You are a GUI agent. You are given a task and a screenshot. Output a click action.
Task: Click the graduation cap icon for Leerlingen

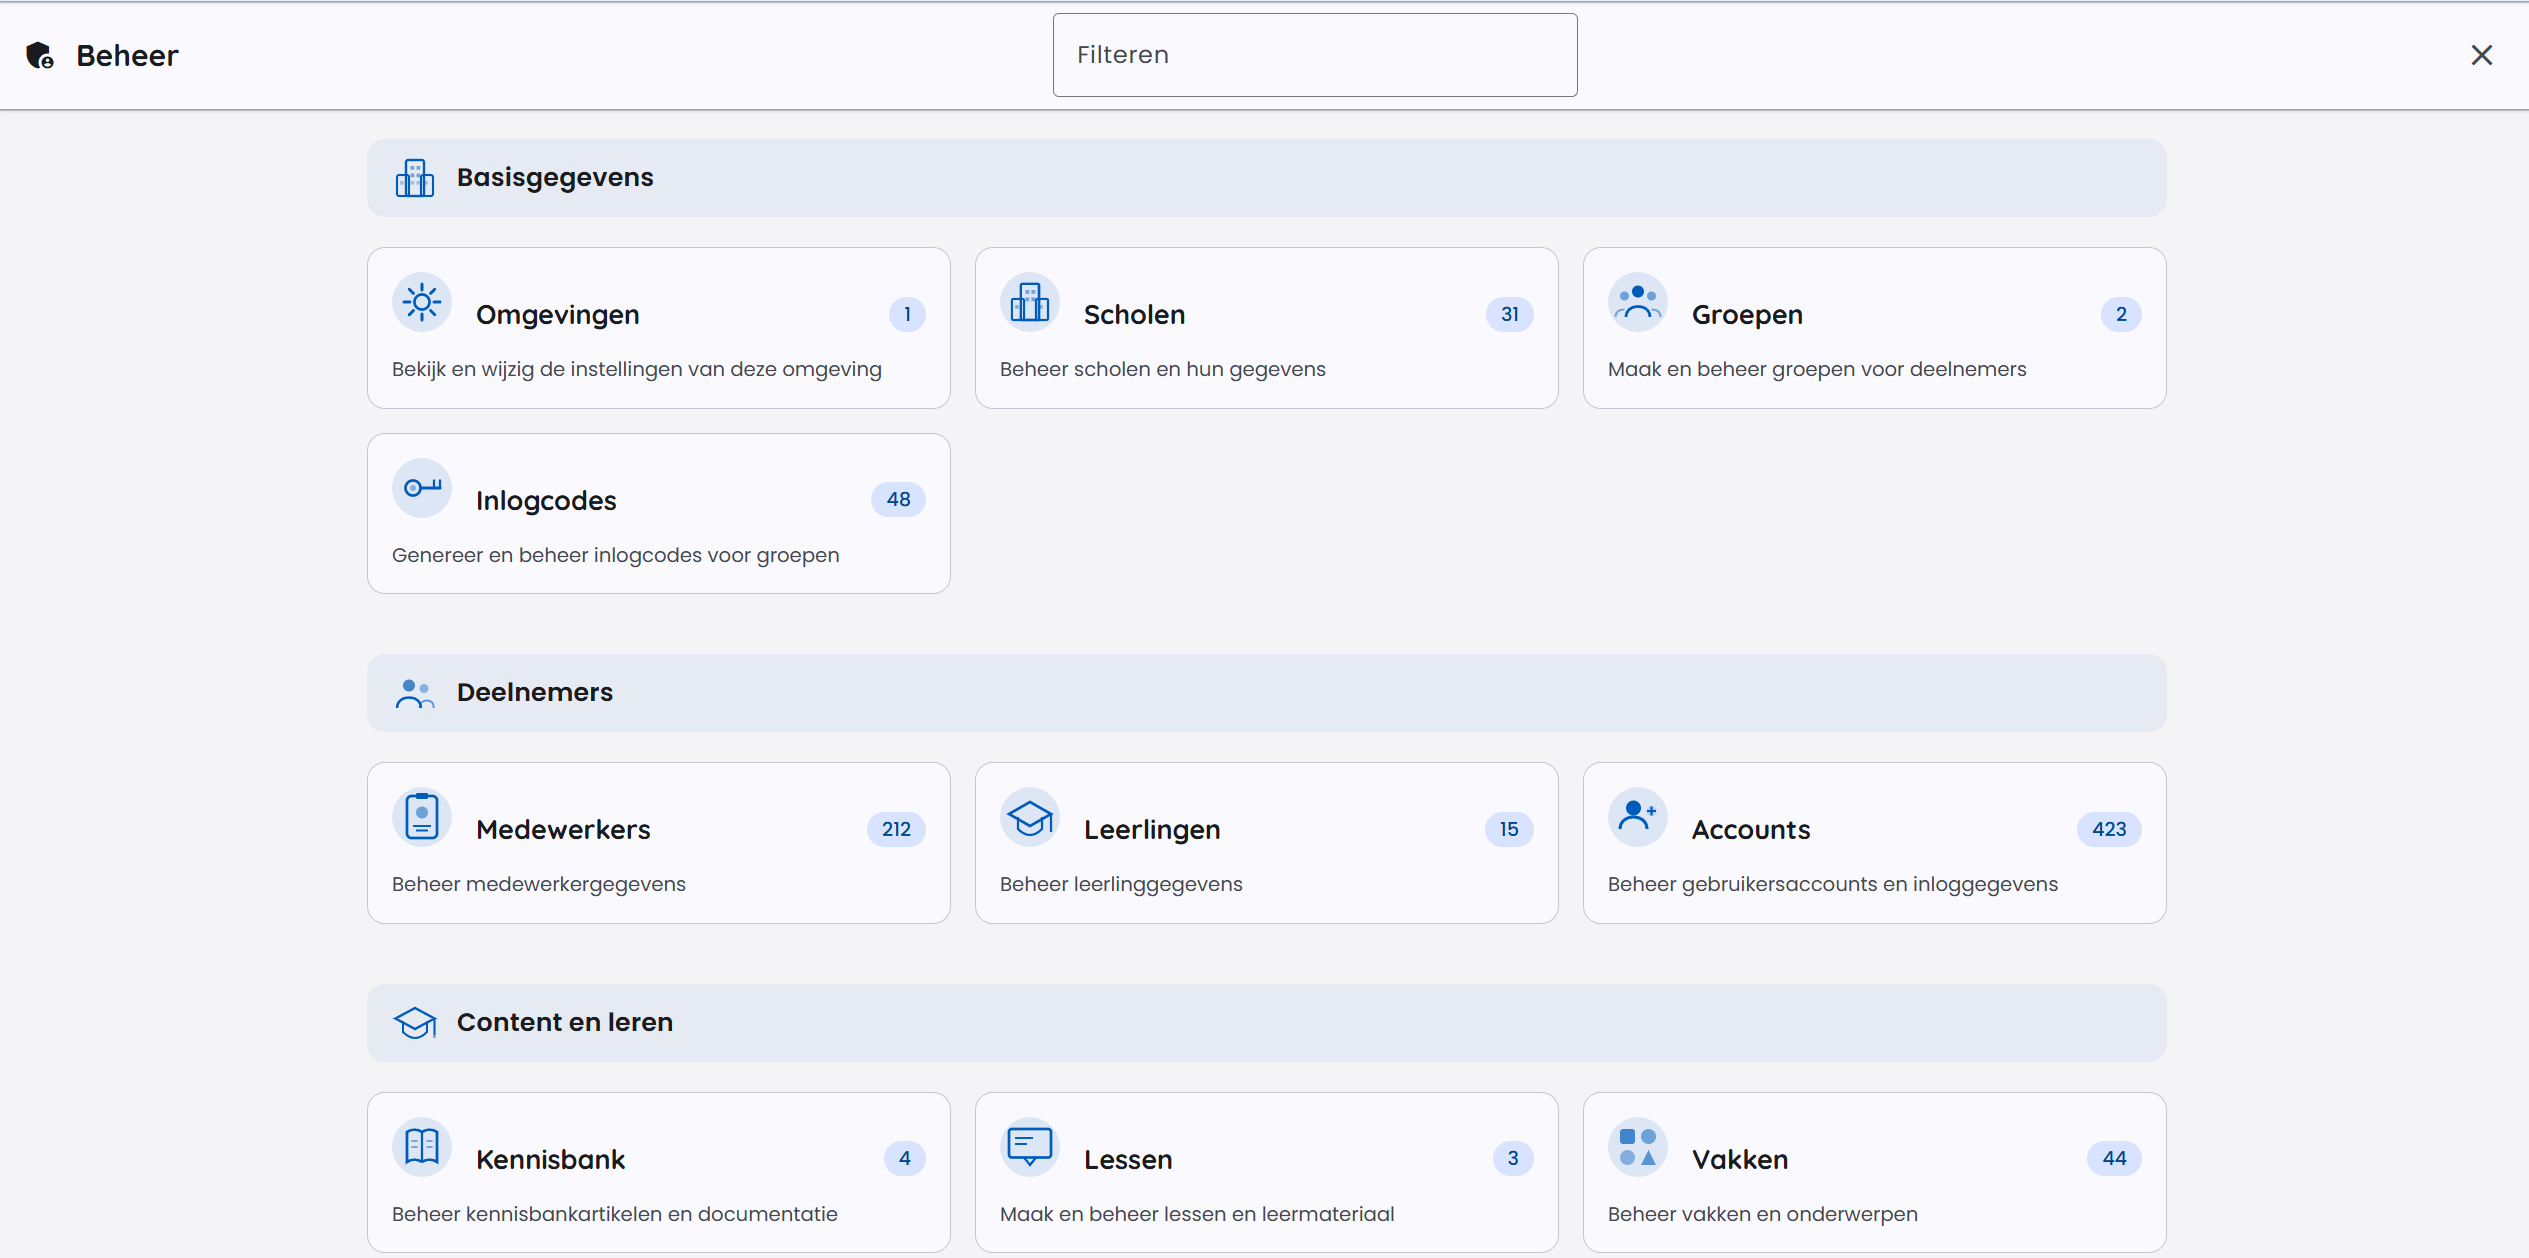(x=1029, y=816)
